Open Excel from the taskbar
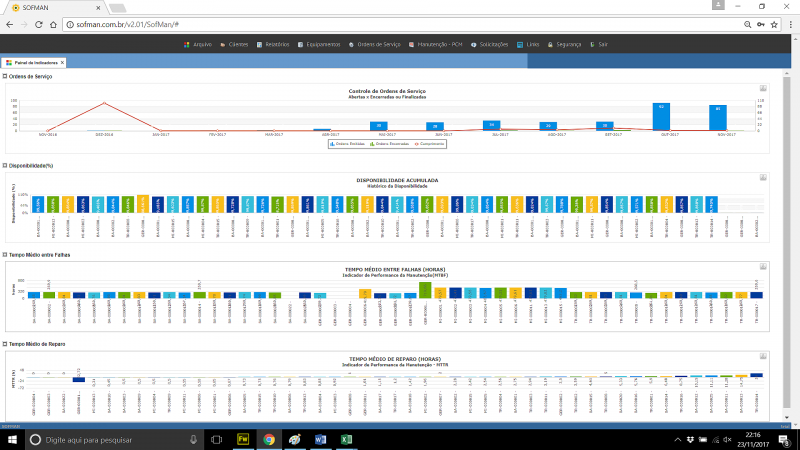800x450 pixels. click(x=346, y=439)
